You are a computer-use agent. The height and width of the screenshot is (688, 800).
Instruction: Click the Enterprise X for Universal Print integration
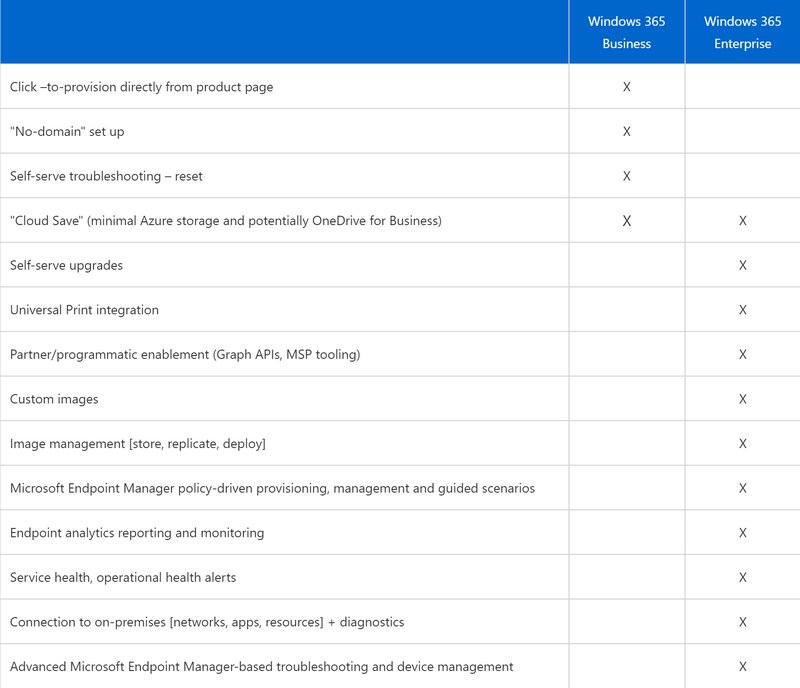pyautogui.click(x=742, y=310)
